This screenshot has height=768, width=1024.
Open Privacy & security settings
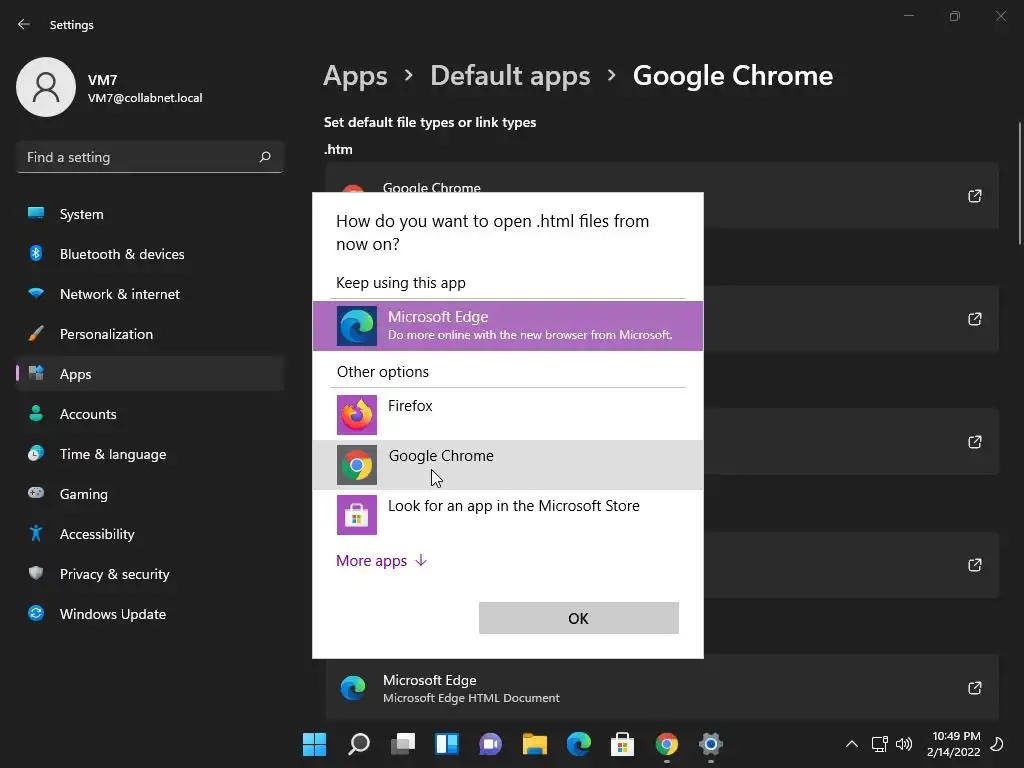click(150, 574)
